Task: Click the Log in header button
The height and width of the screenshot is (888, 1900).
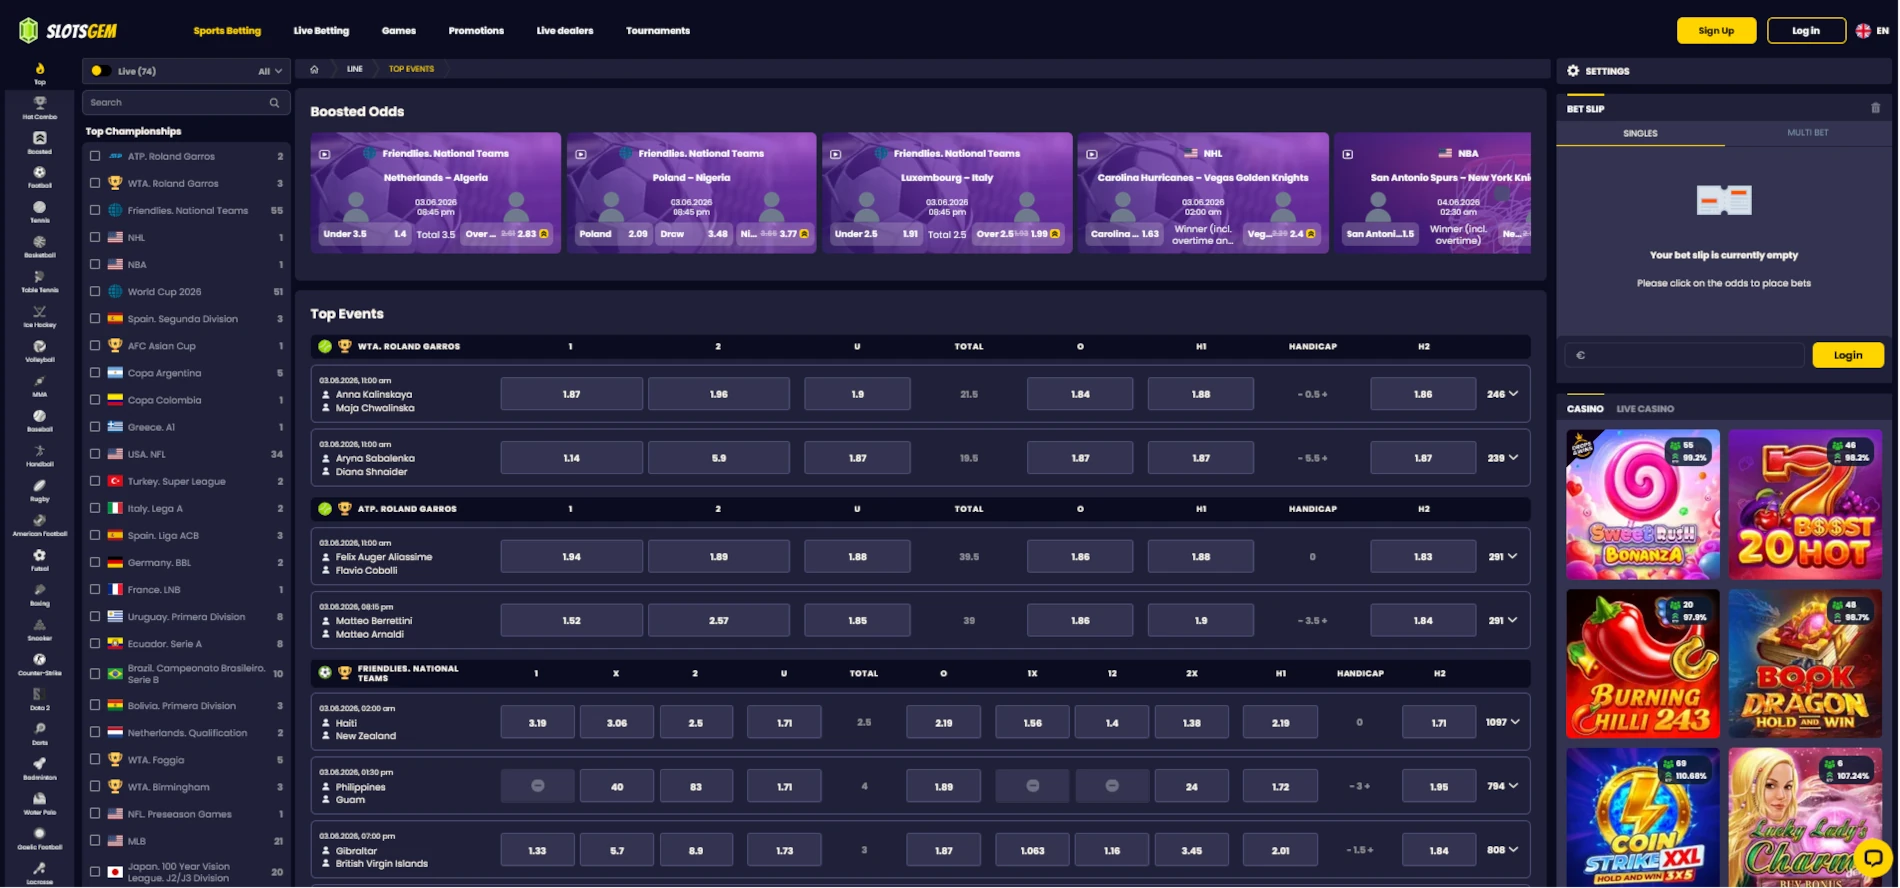Action: pyautogui.click(x=1806, y=31)
